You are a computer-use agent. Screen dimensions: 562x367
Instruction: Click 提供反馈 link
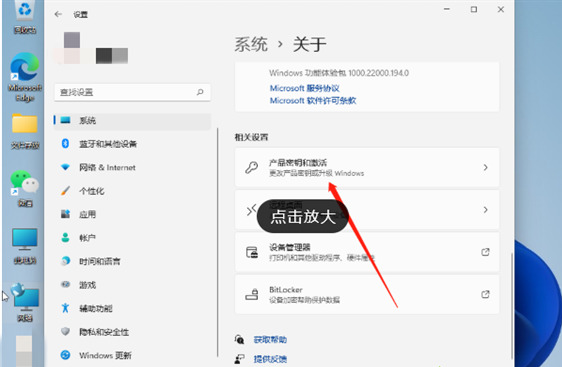270,359
